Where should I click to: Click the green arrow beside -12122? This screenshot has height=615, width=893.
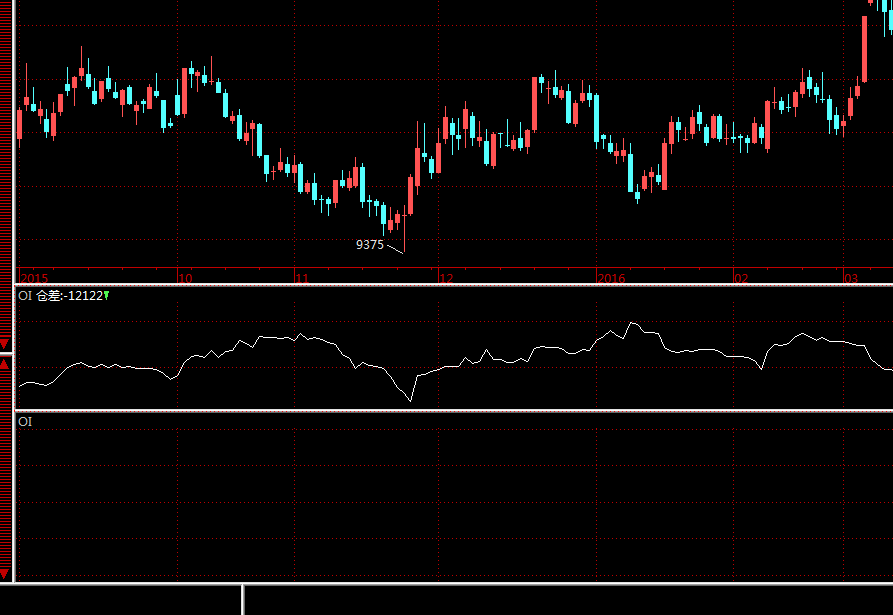pyautogui.click(x=106, y=296)
